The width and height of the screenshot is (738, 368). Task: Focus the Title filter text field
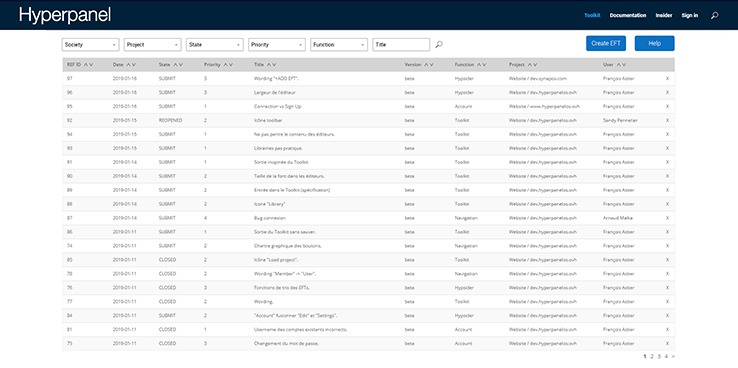coord(401,45)
